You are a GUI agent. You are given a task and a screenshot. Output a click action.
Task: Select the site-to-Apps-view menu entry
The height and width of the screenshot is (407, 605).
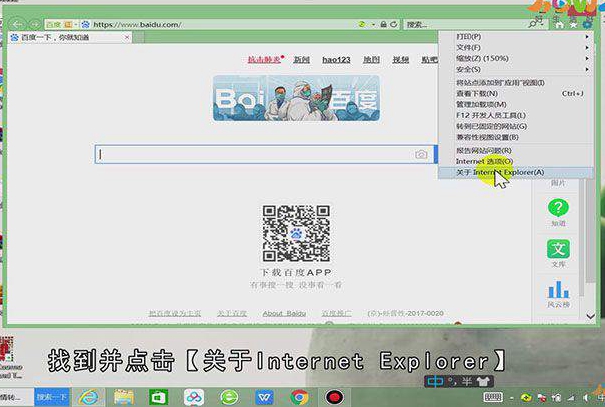click(516, 83)
